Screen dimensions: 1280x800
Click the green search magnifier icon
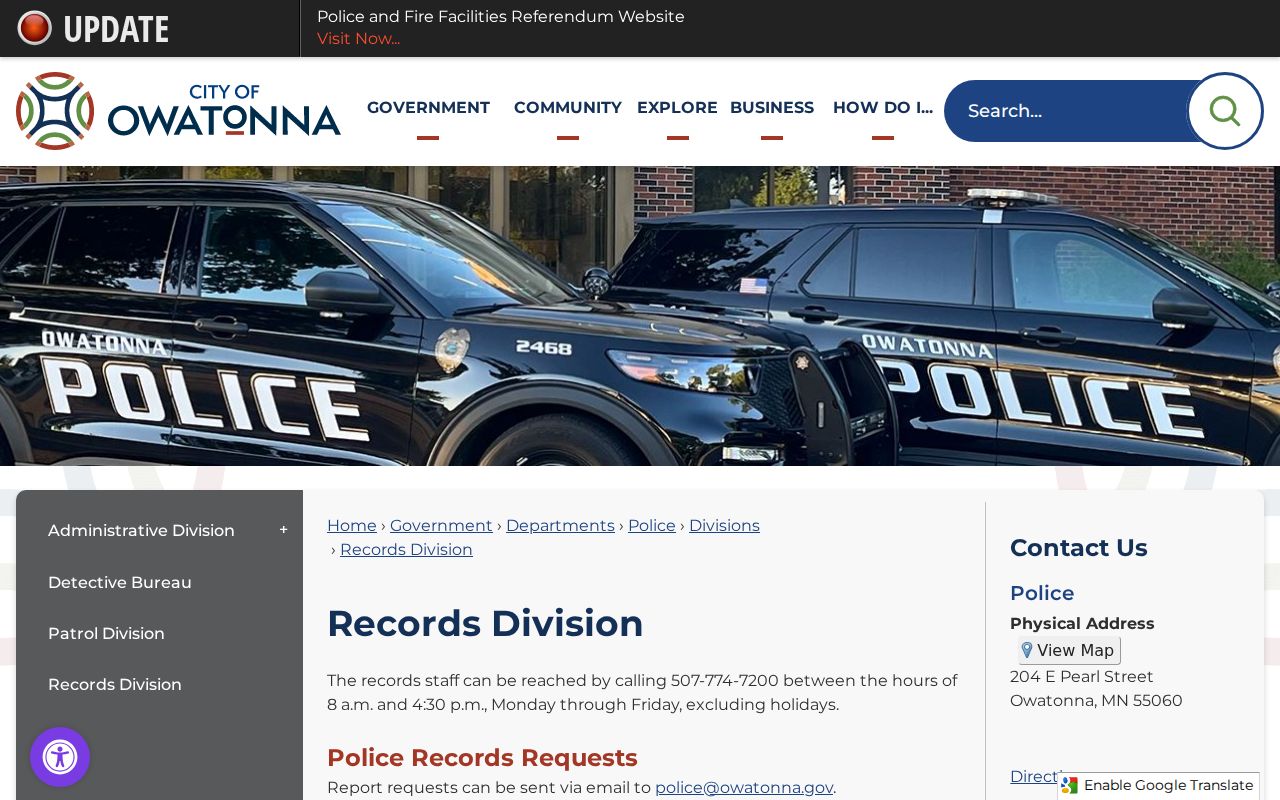tap(1224, 111)
